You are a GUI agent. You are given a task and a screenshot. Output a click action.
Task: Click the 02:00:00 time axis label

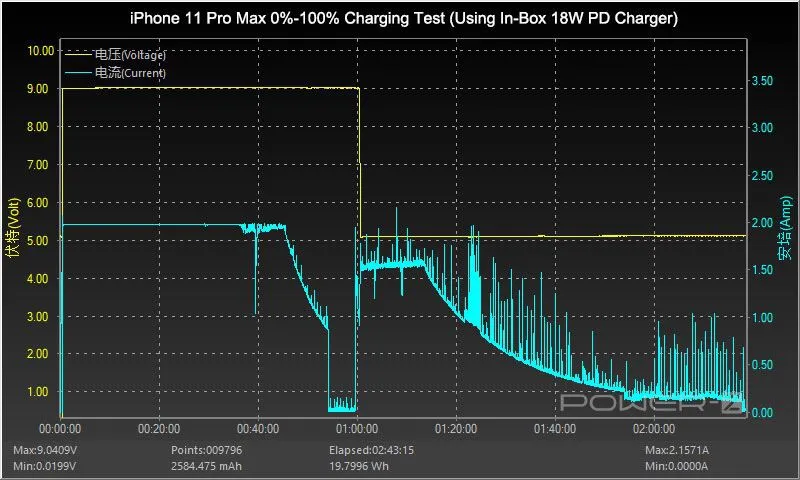pyautogui.click(x=654, y=429)
